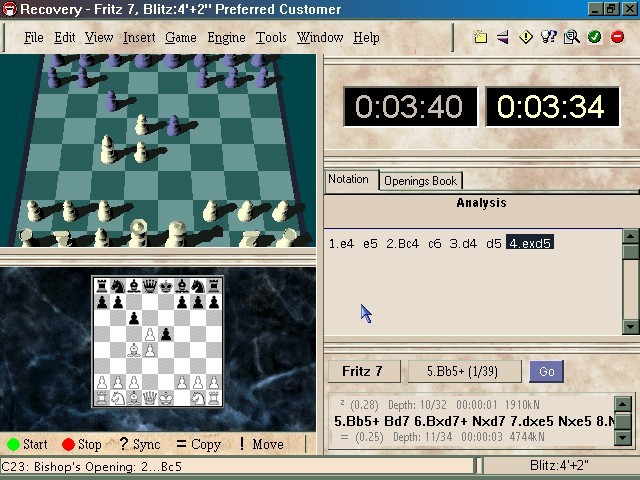Click the notation scrollbar up arrow
Viewport: 640px width, 480px height.
coord(631,236)
